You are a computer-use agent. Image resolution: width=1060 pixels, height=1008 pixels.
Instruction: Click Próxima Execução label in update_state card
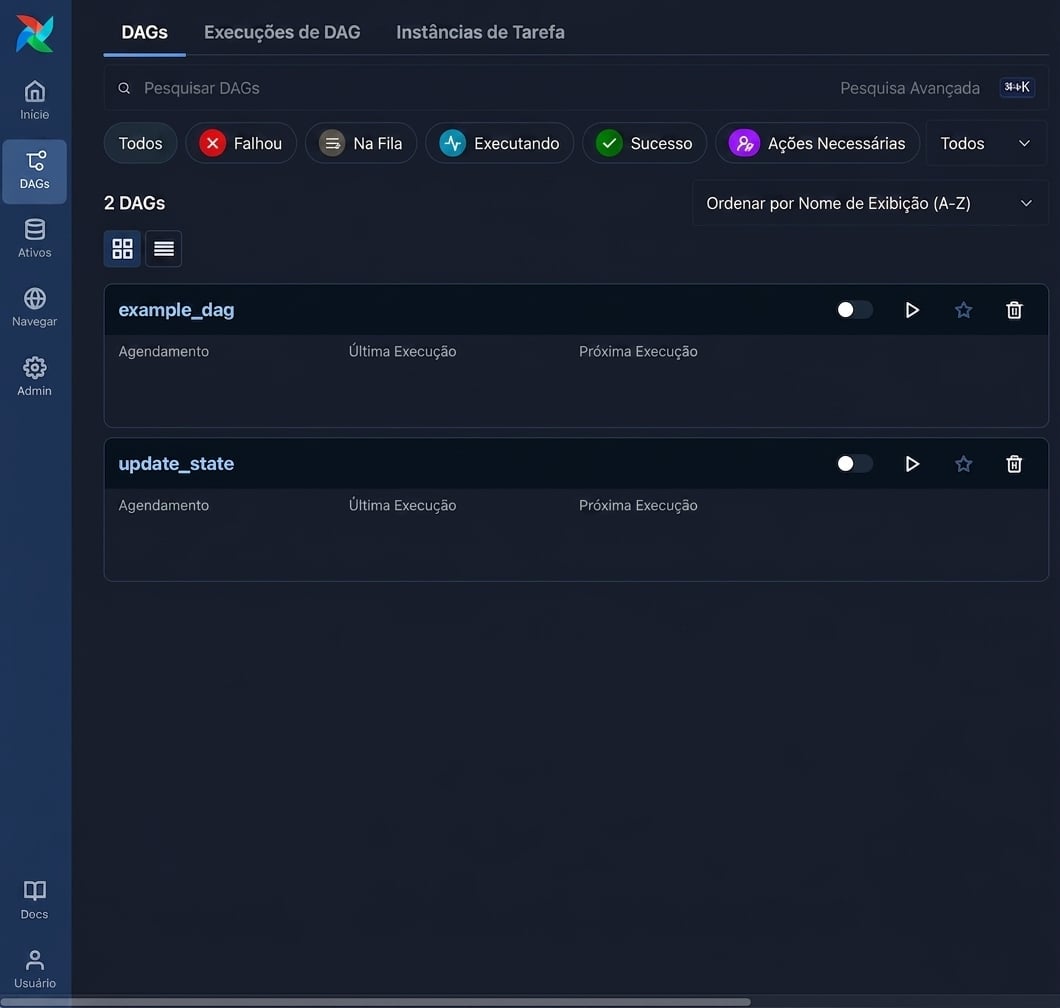pyautogui.click(x=638, y=506)
